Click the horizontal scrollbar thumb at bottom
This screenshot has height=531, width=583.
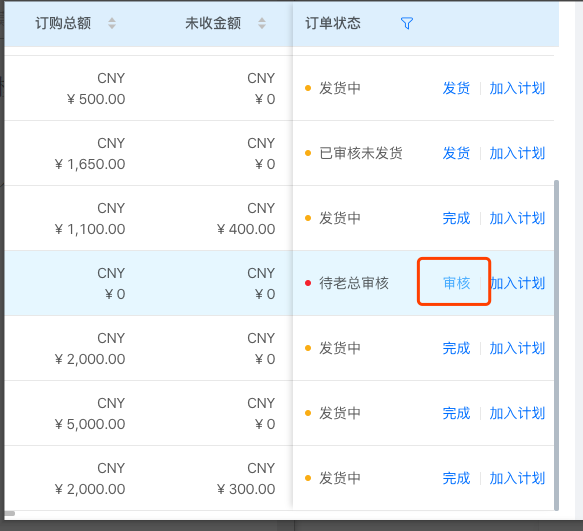(x=9, y=514)
